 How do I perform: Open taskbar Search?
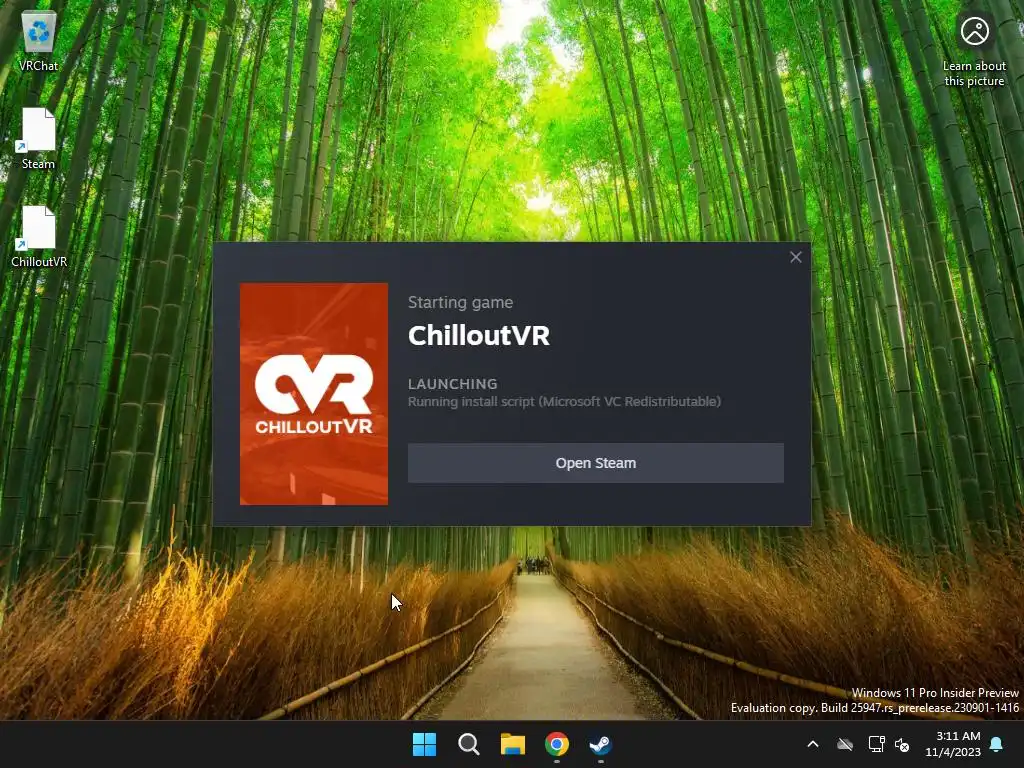tap(468, 744)
